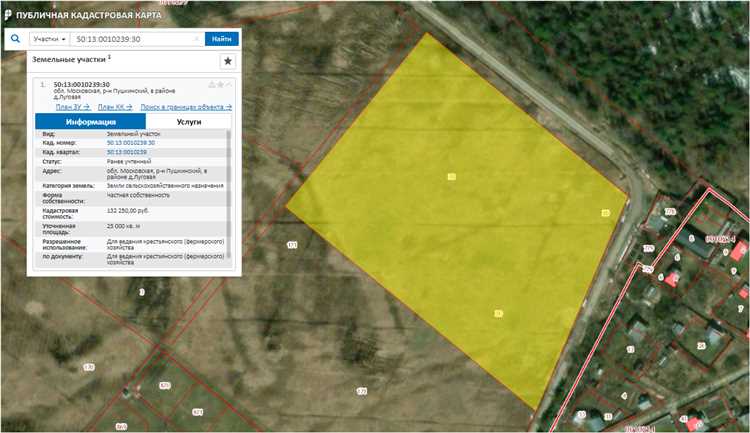Click parcel label 870 on map

click(165, 385)
